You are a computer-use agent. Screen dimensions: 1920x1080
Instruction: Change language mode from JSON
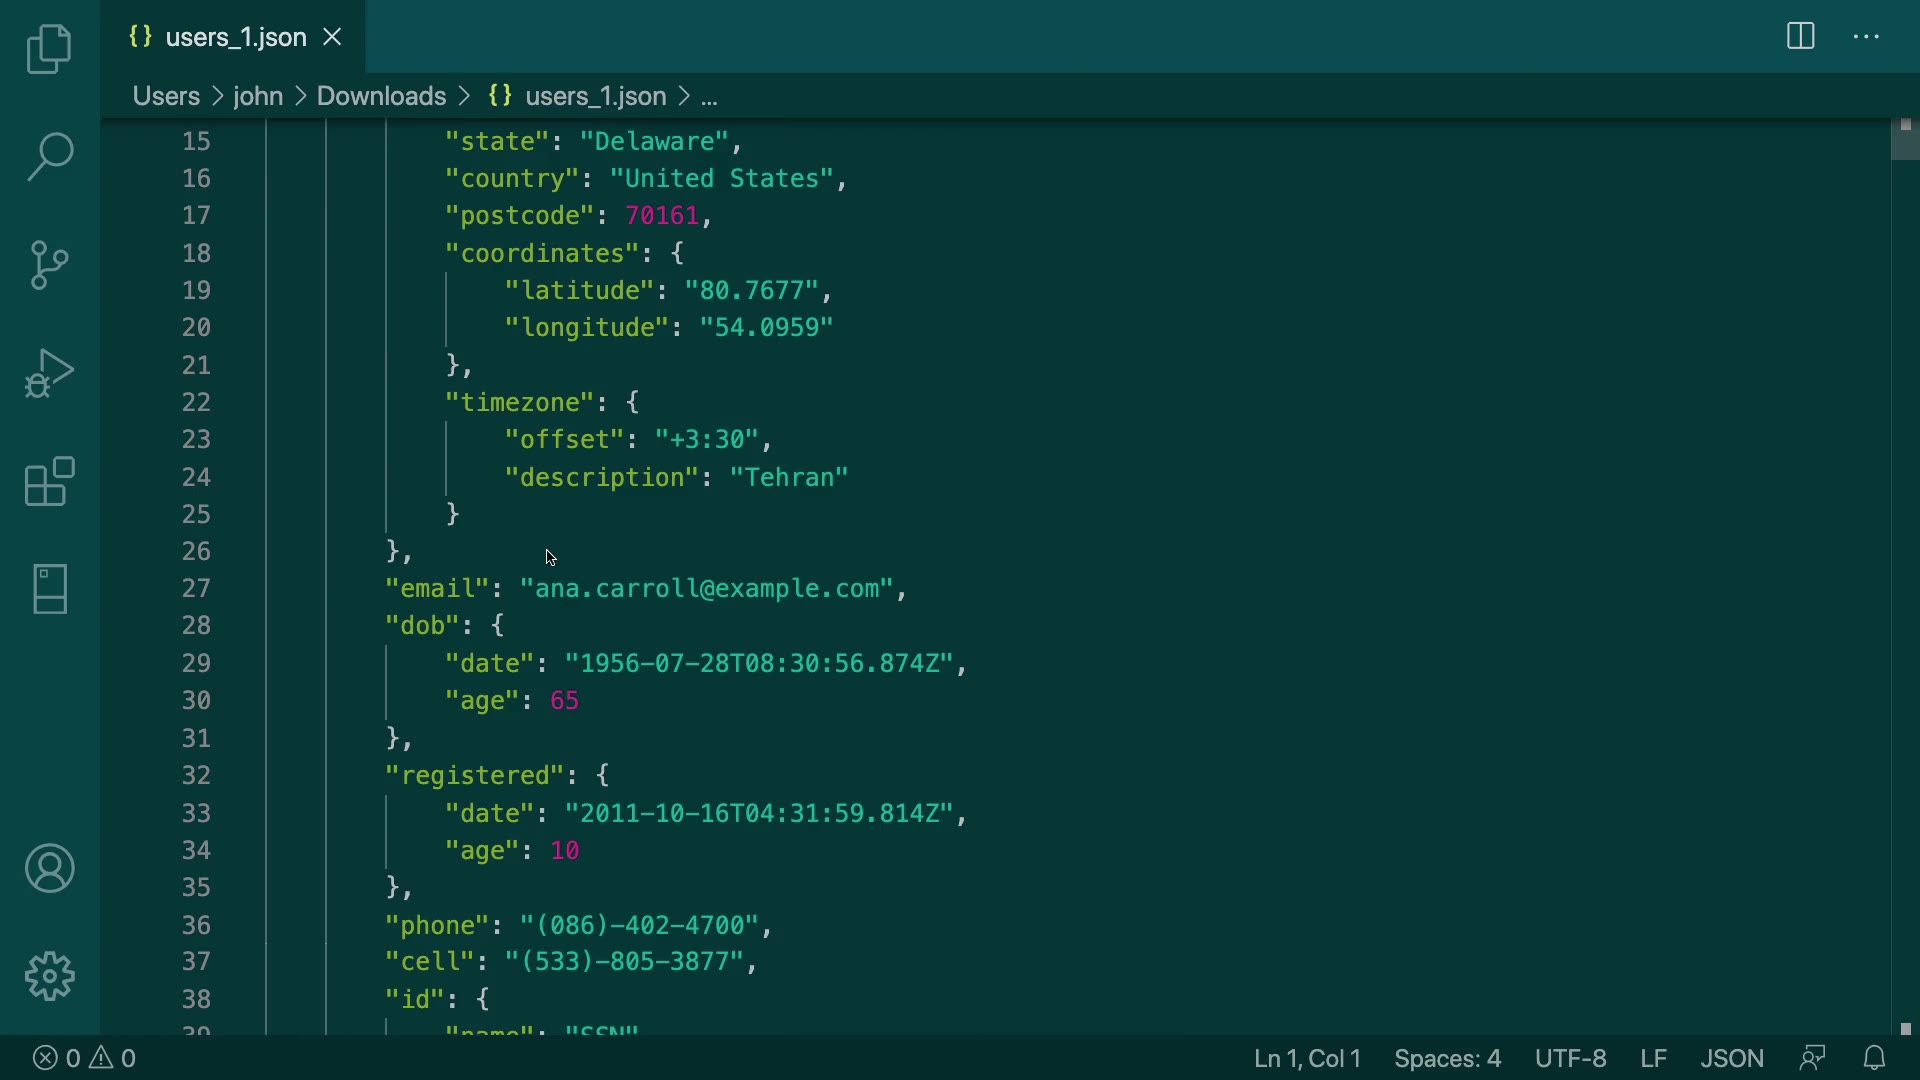click(1732, 1058)
